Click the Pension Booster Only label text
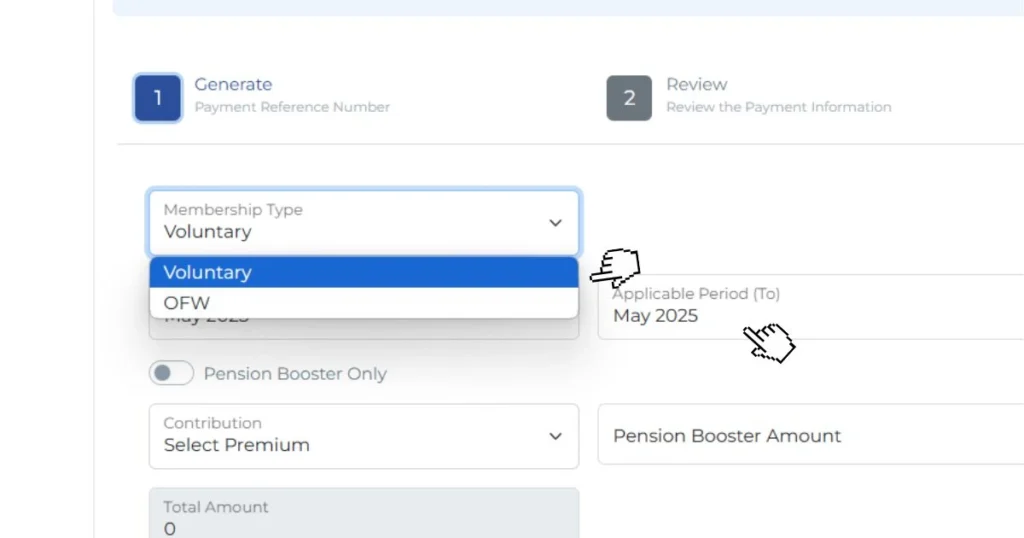1024x538 pixels. tap(295, 373)
